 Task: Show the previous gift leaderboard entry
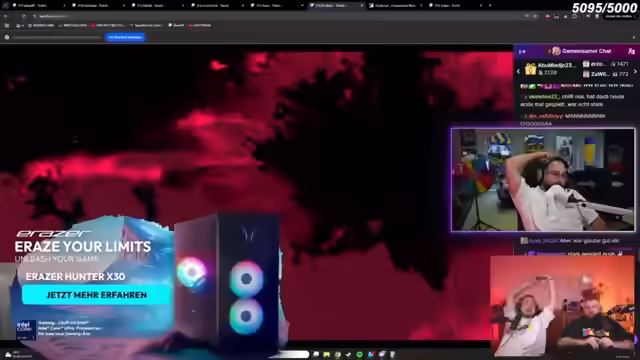pyautogui.click(x=518, y=71)
